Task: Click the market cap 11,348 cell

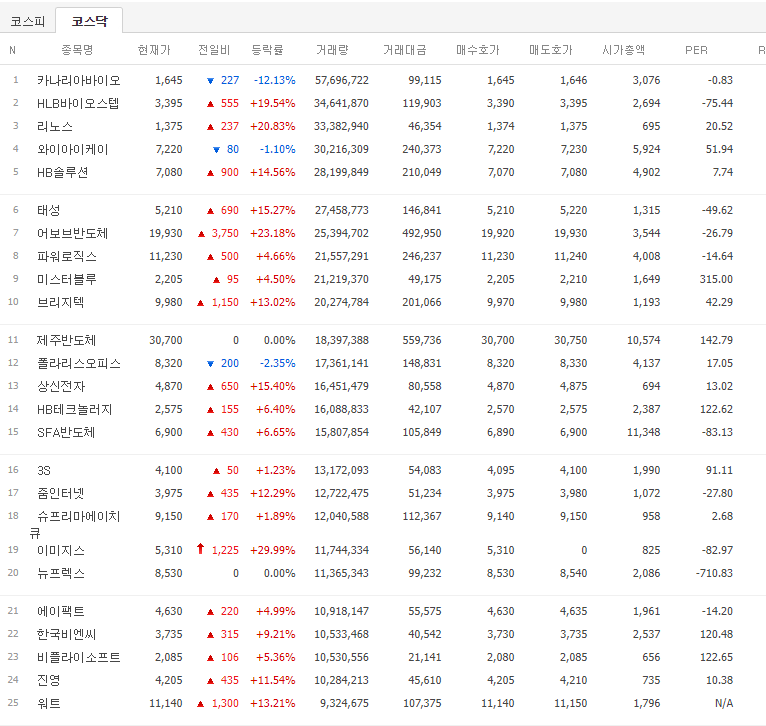Action: 643,432
